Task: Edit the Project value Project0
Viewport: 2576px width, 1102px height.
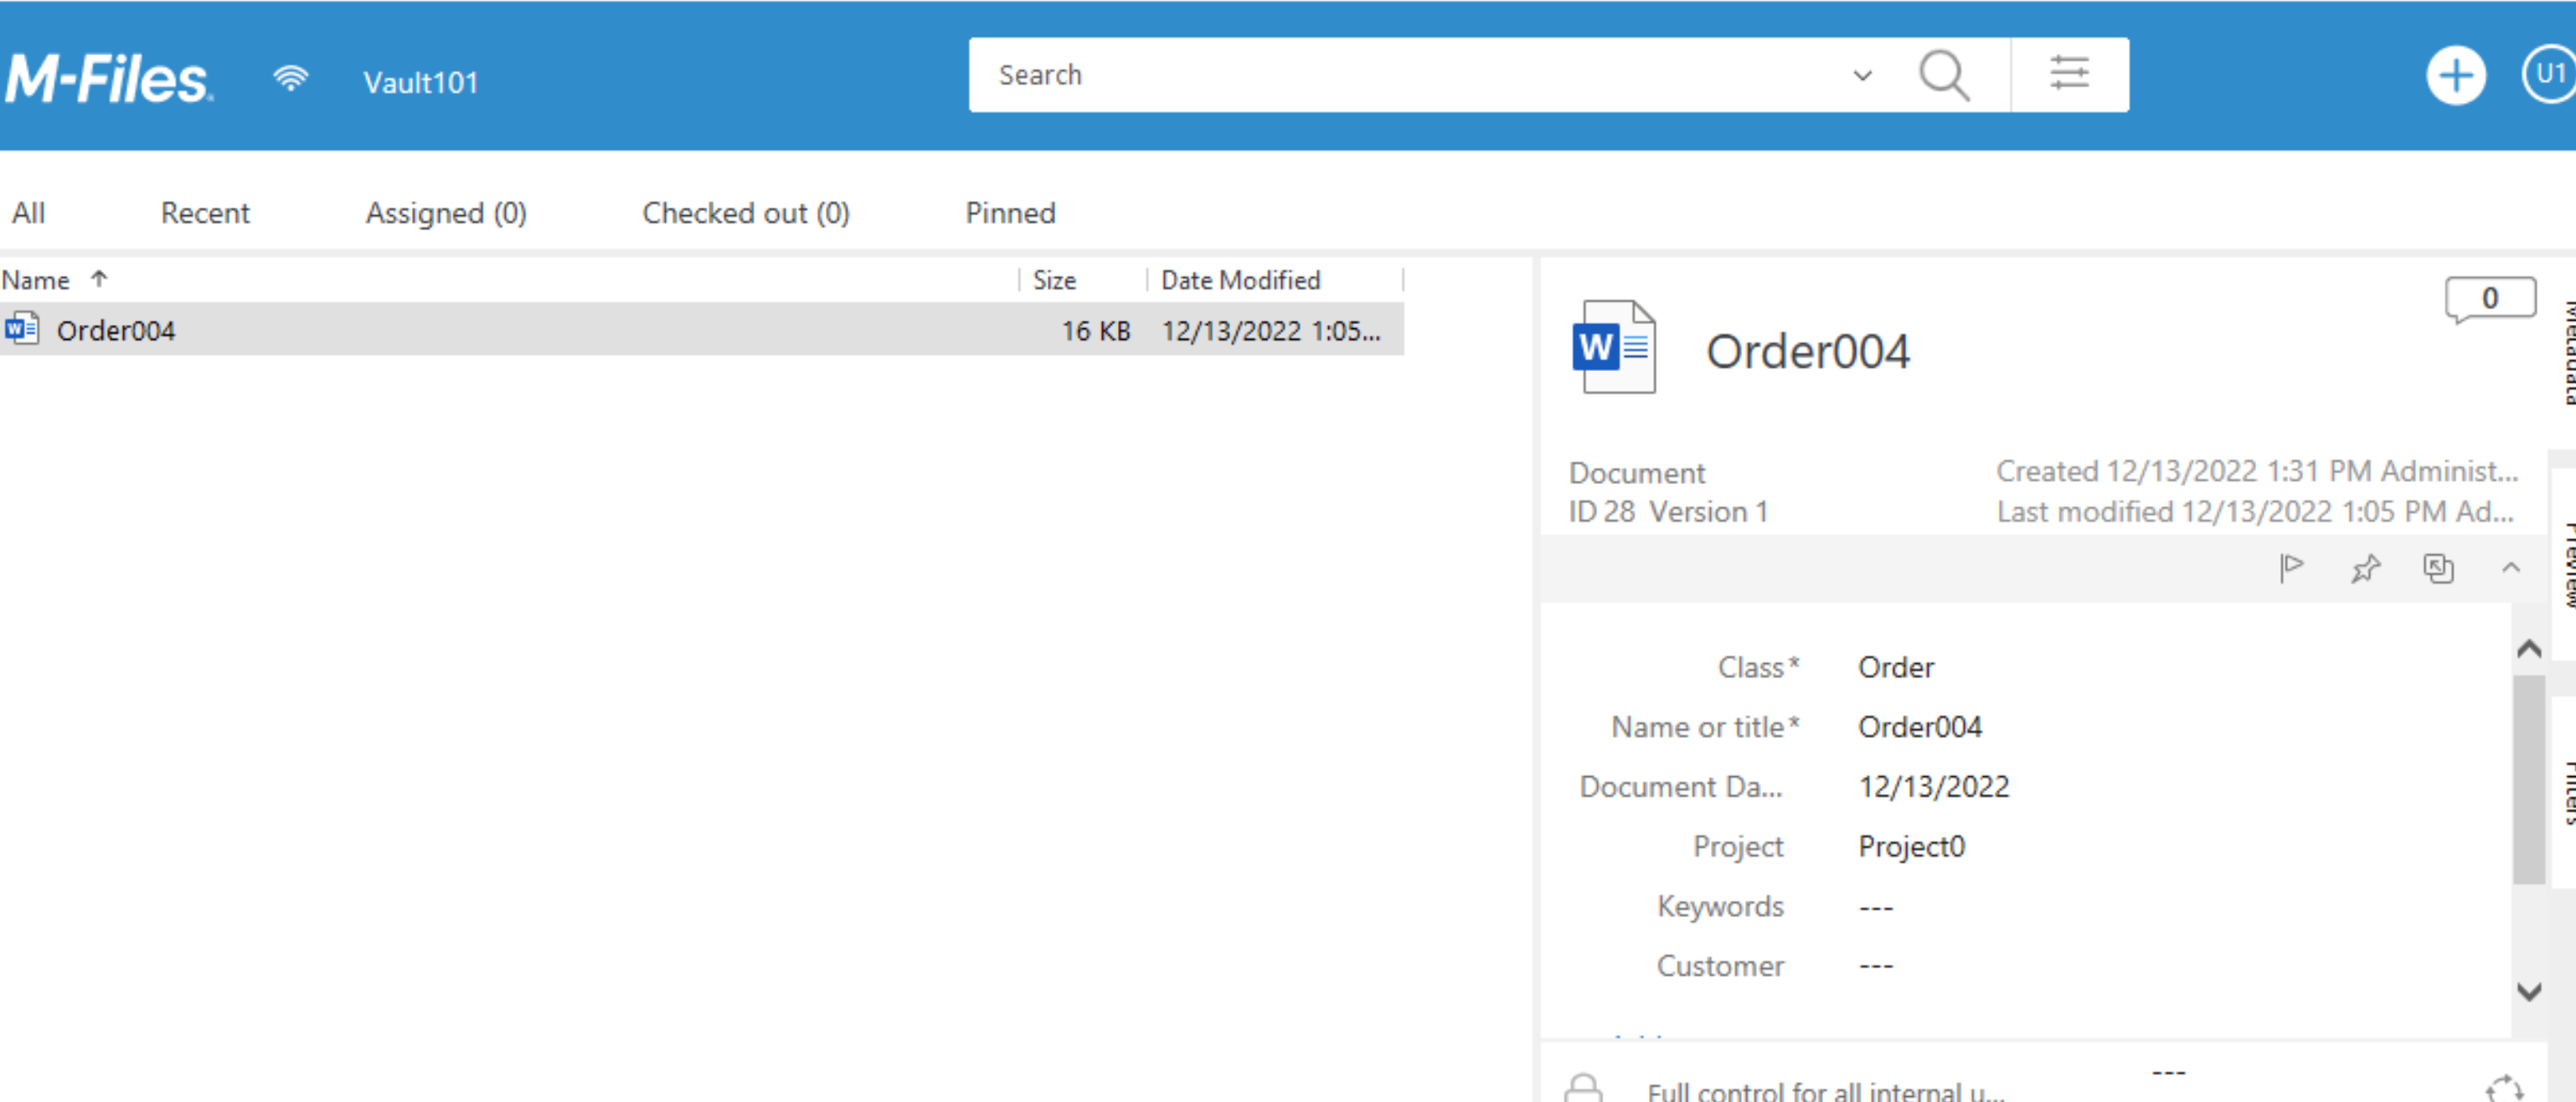Action: click(1911, 847)
